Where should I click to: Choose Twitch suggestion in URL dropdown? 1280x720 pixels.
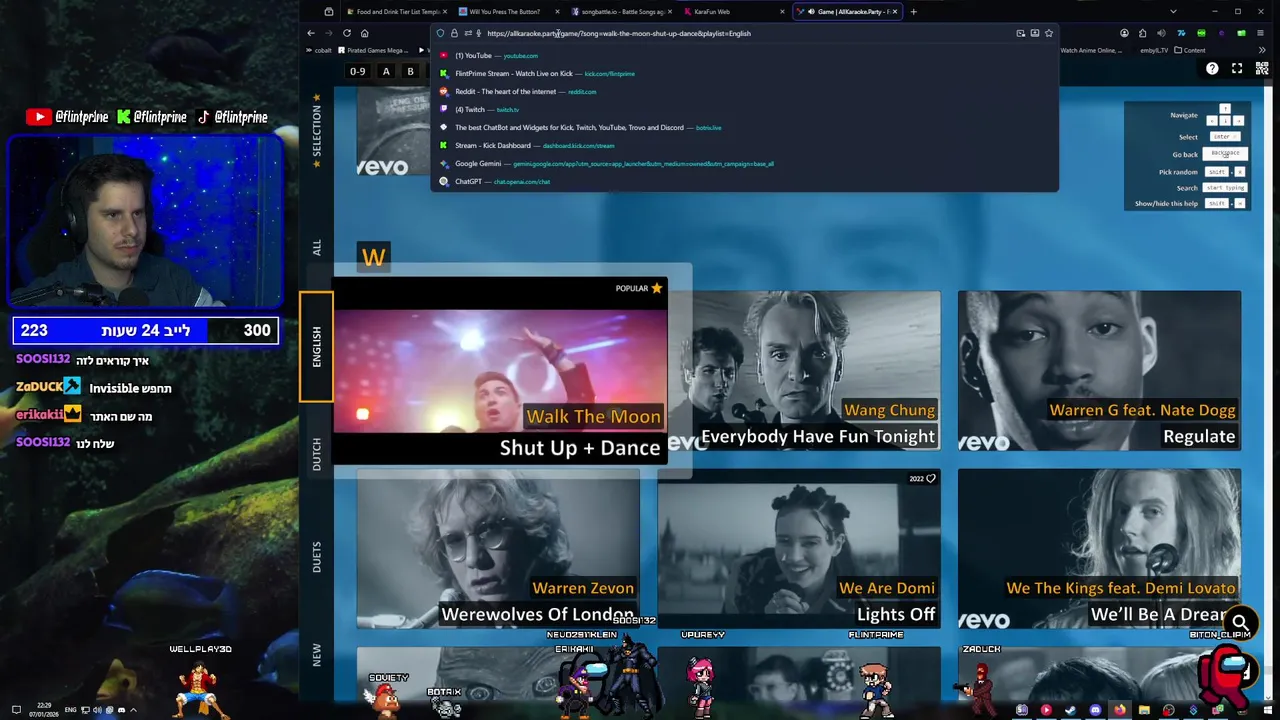tap(745, 109)
